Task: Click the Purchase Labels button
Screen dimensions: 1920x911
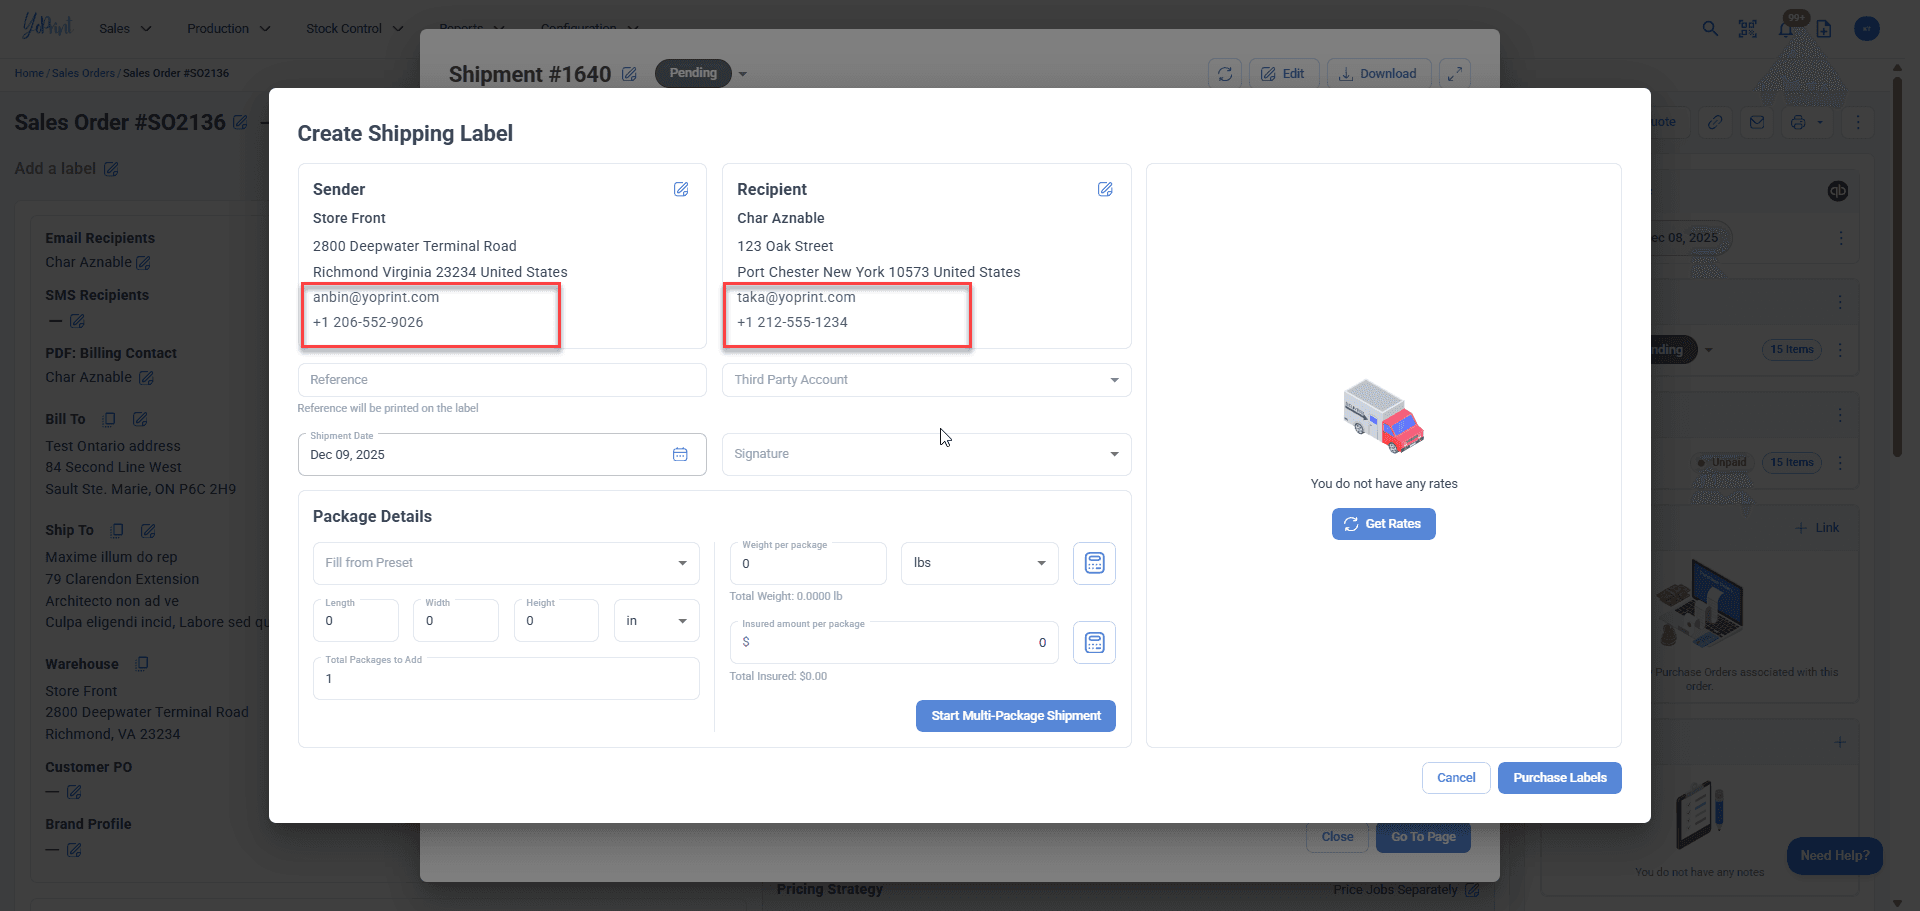Action: click(1559, 778)
